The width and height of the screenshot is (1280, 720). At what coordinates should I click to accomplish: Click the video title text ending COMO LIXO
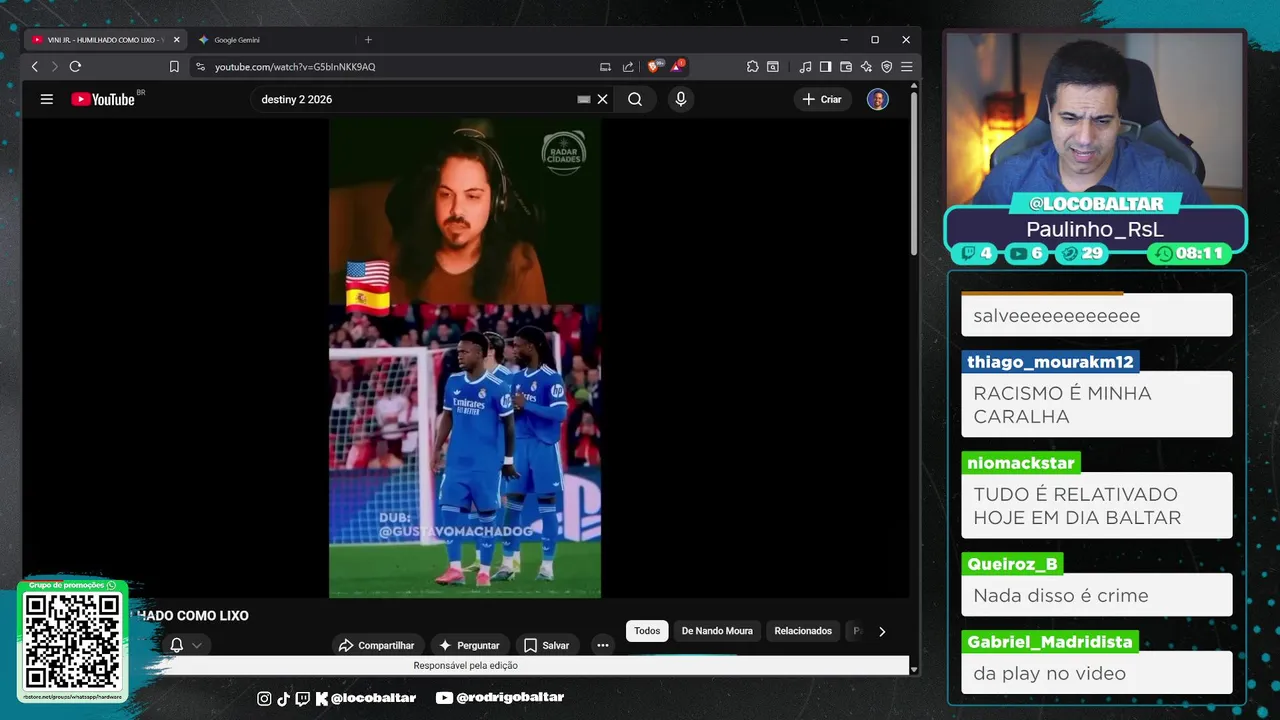pos(192,616)
